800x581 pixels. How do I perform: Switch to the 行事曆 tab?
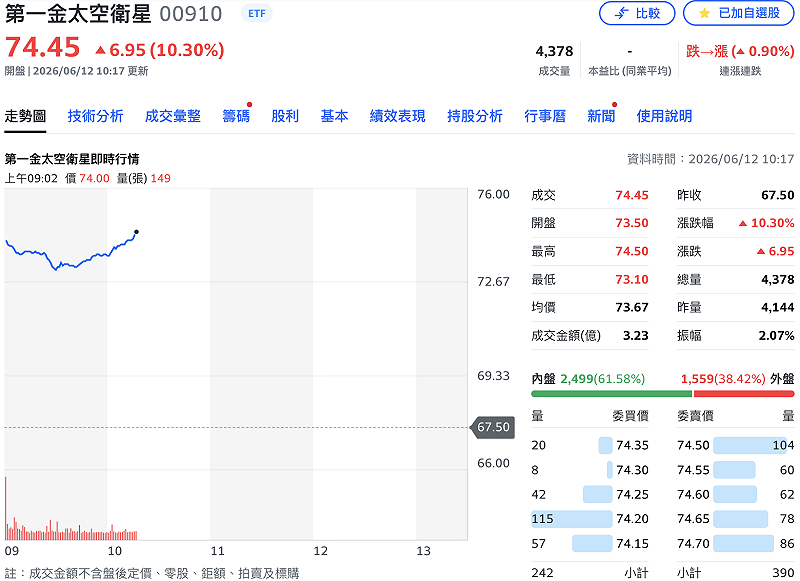(x=545, y=116)
